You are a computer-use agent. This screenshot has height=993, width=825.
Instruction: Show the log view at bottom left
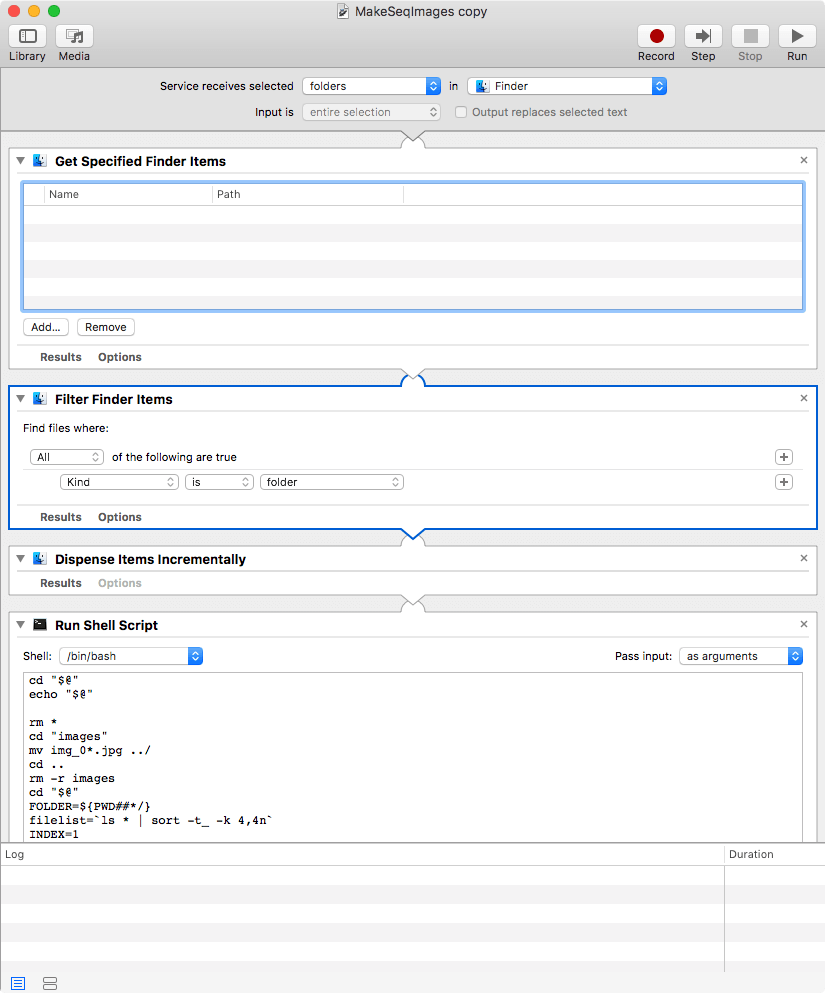click(x=18, y=984)
